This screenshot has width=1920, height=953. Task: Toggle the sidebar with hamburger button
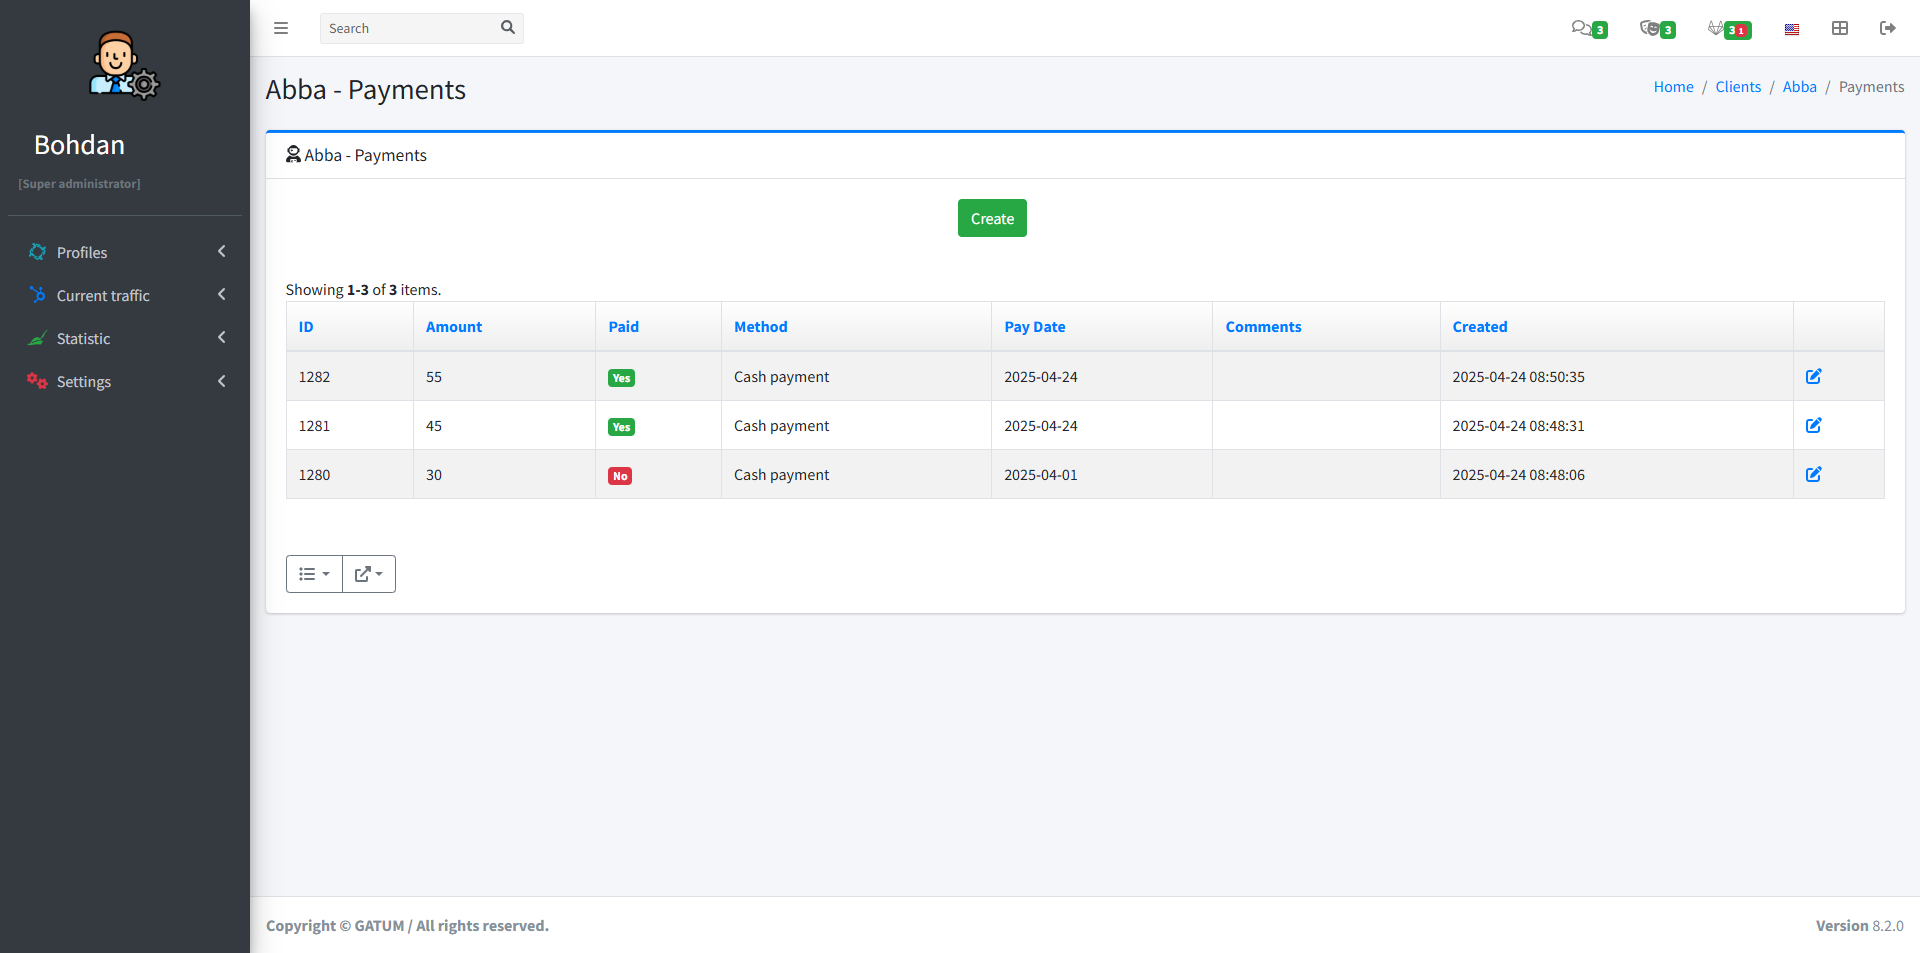[281, 28]
